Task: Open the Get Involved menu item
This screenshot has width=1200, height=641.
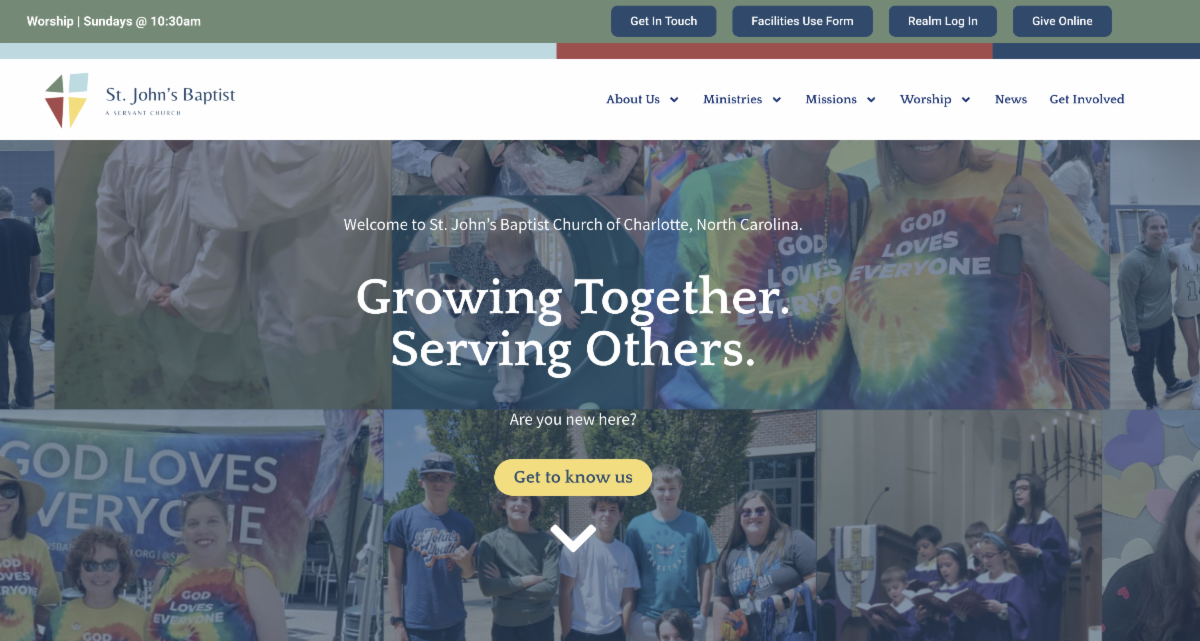Action: [1087, 99]
